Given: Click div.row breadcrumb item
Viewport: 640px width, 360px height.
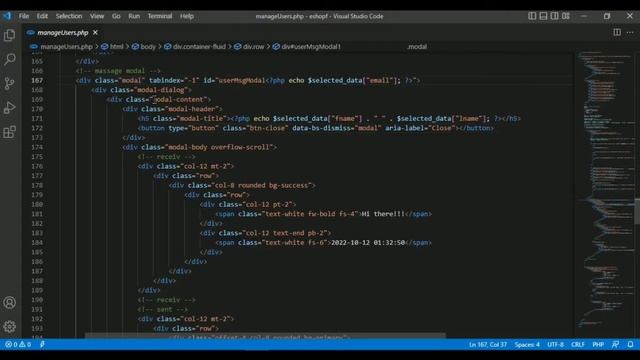Looking at the screenshot, I should coord(253,47).
